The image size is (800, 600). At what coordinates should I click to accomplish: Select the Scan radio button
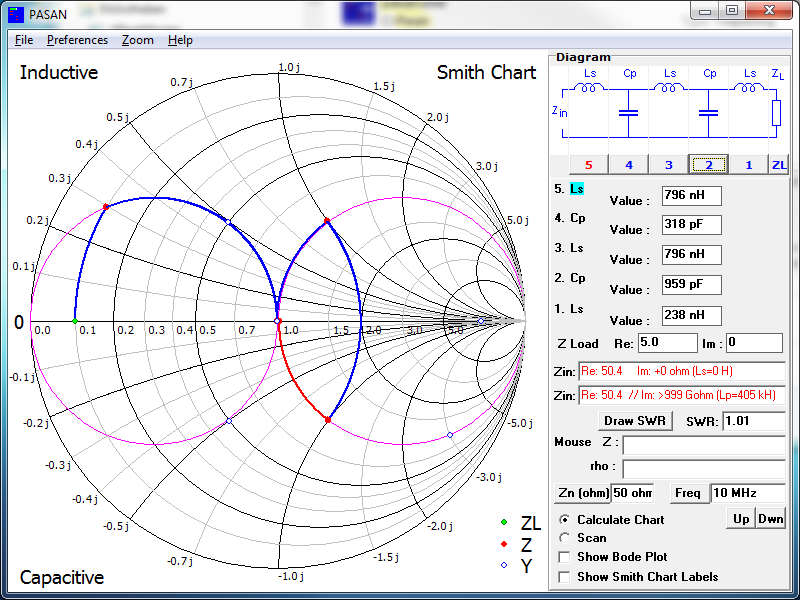point(564,538)
